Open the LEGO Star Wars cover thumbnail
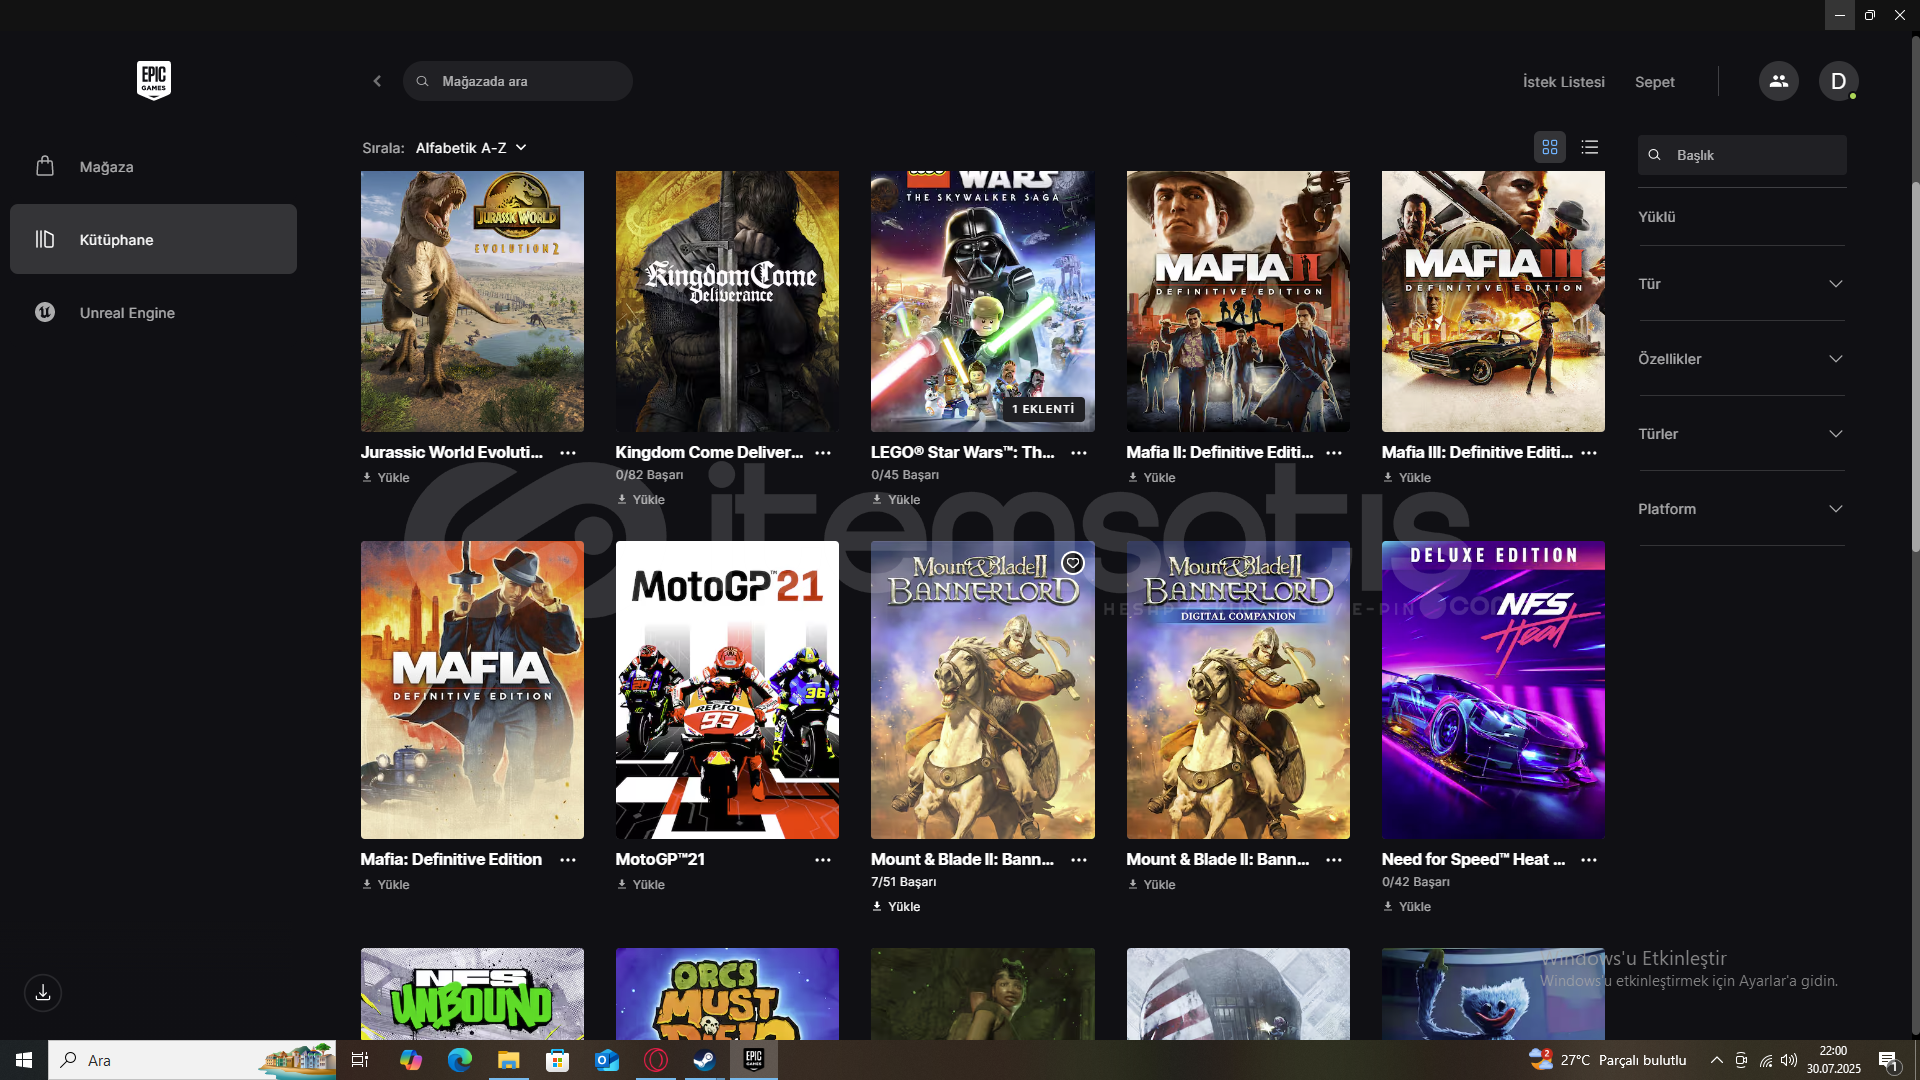Image resolution: width=1920 pixels, height=1080 pixels. click(x=982, y=301)
